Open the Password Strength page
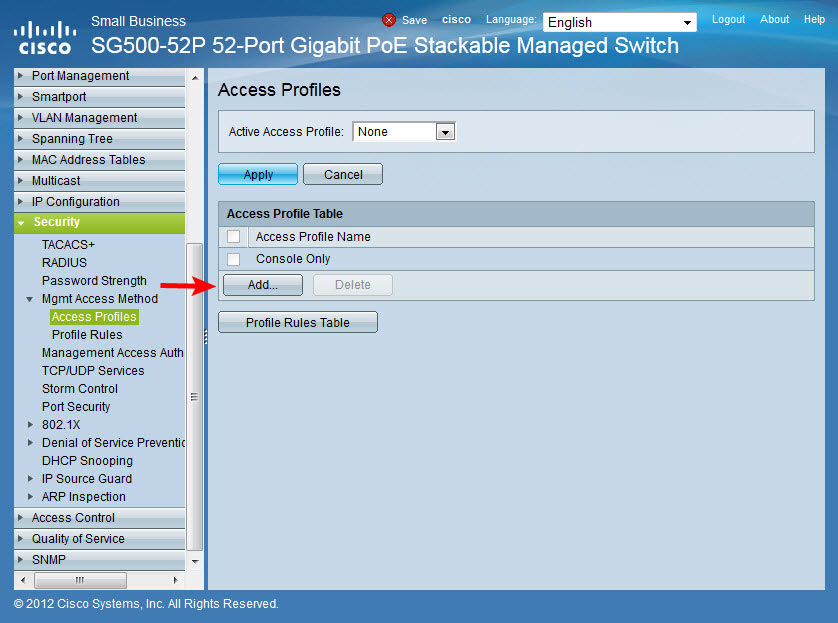Screen dimensions: 838x623 click(x=94, y=281)
